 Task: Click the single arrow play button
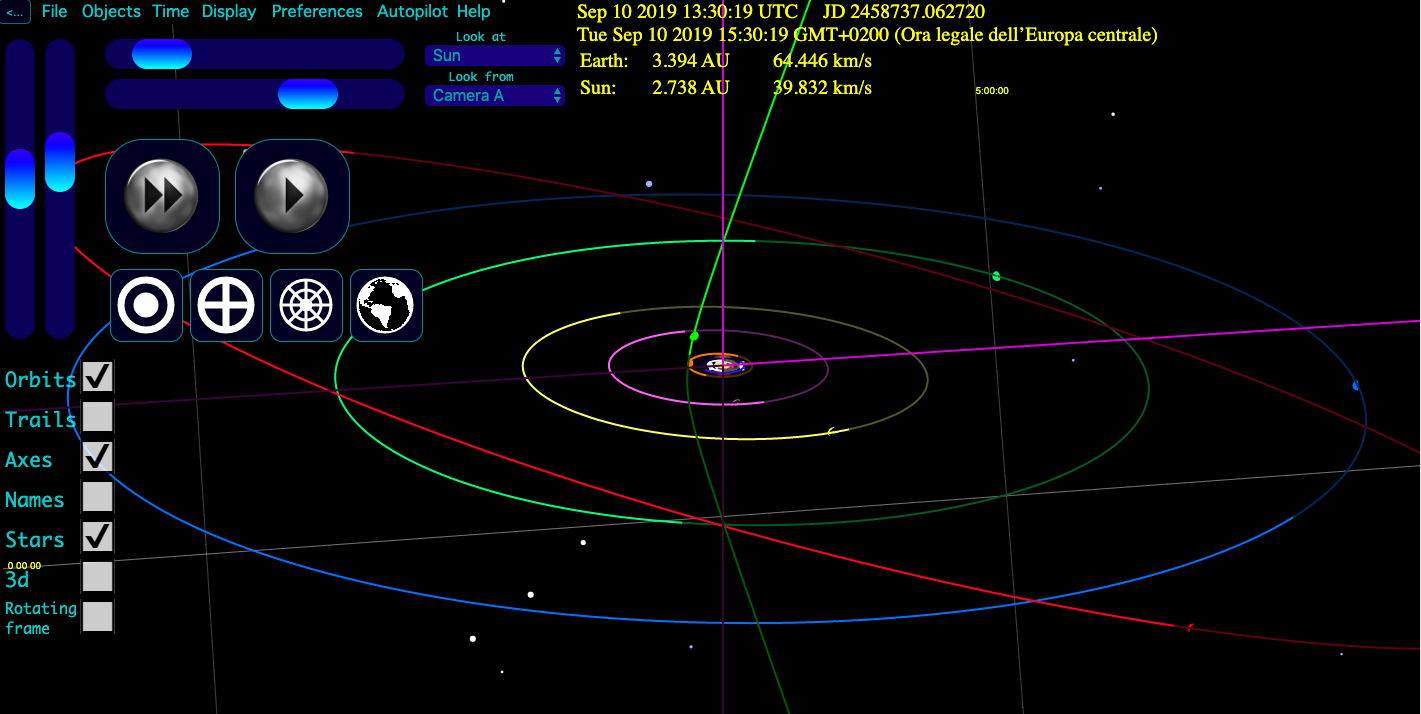pyautogui.click(x=292, y=196)
